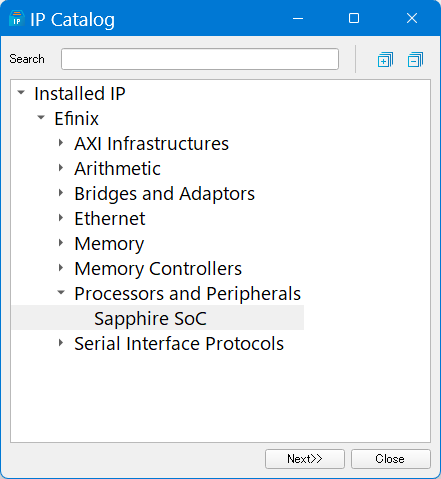The image size is (441, 479).
Task: Select the Memory Controllers label
Action: [x=158, y=269]
